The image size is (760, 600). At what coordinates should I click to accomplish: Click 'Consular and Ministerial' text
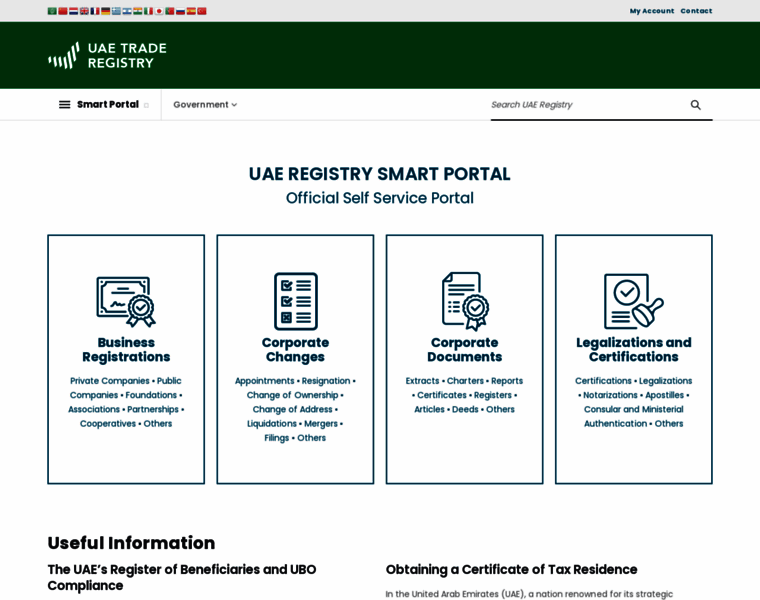coord(633,410)
